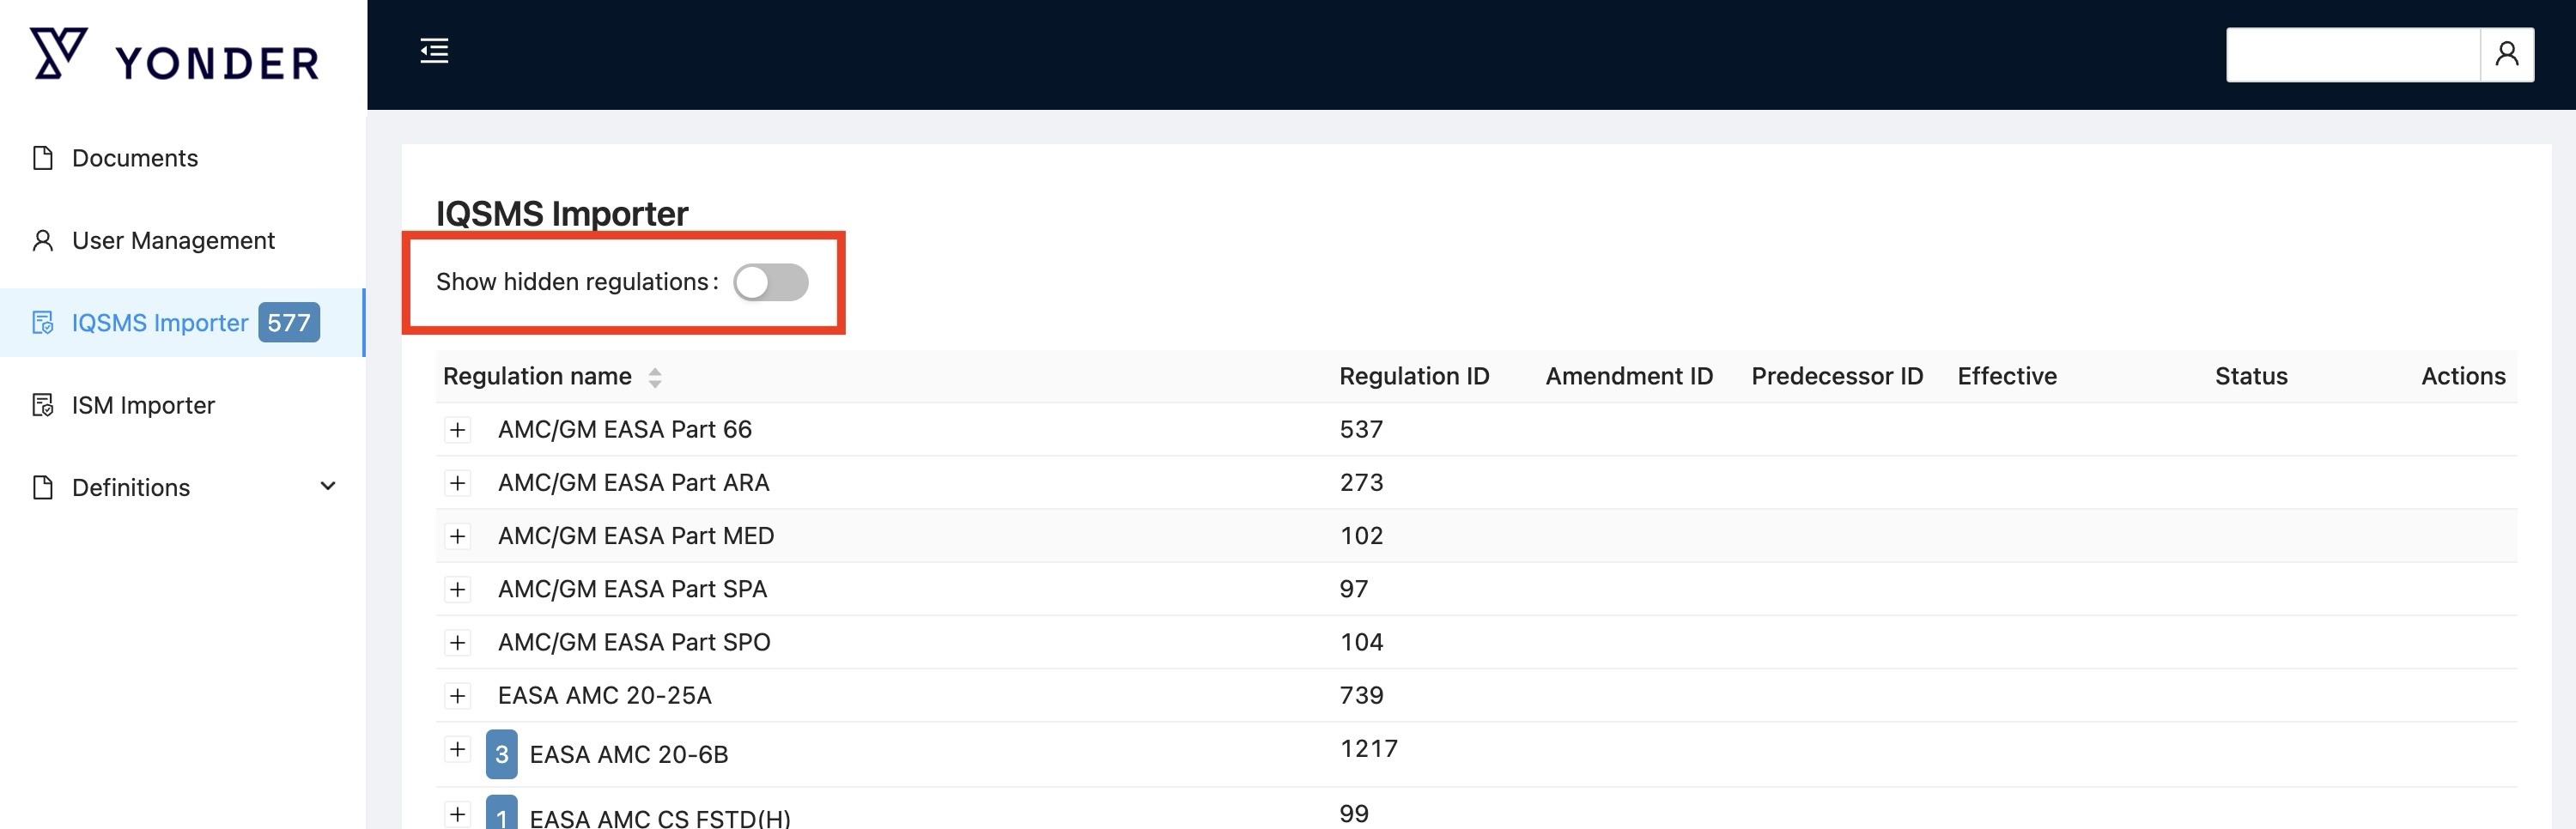Click the User Management person icon
The image size is (2576, 829).
pyautogui.click(x=42, y=240)
